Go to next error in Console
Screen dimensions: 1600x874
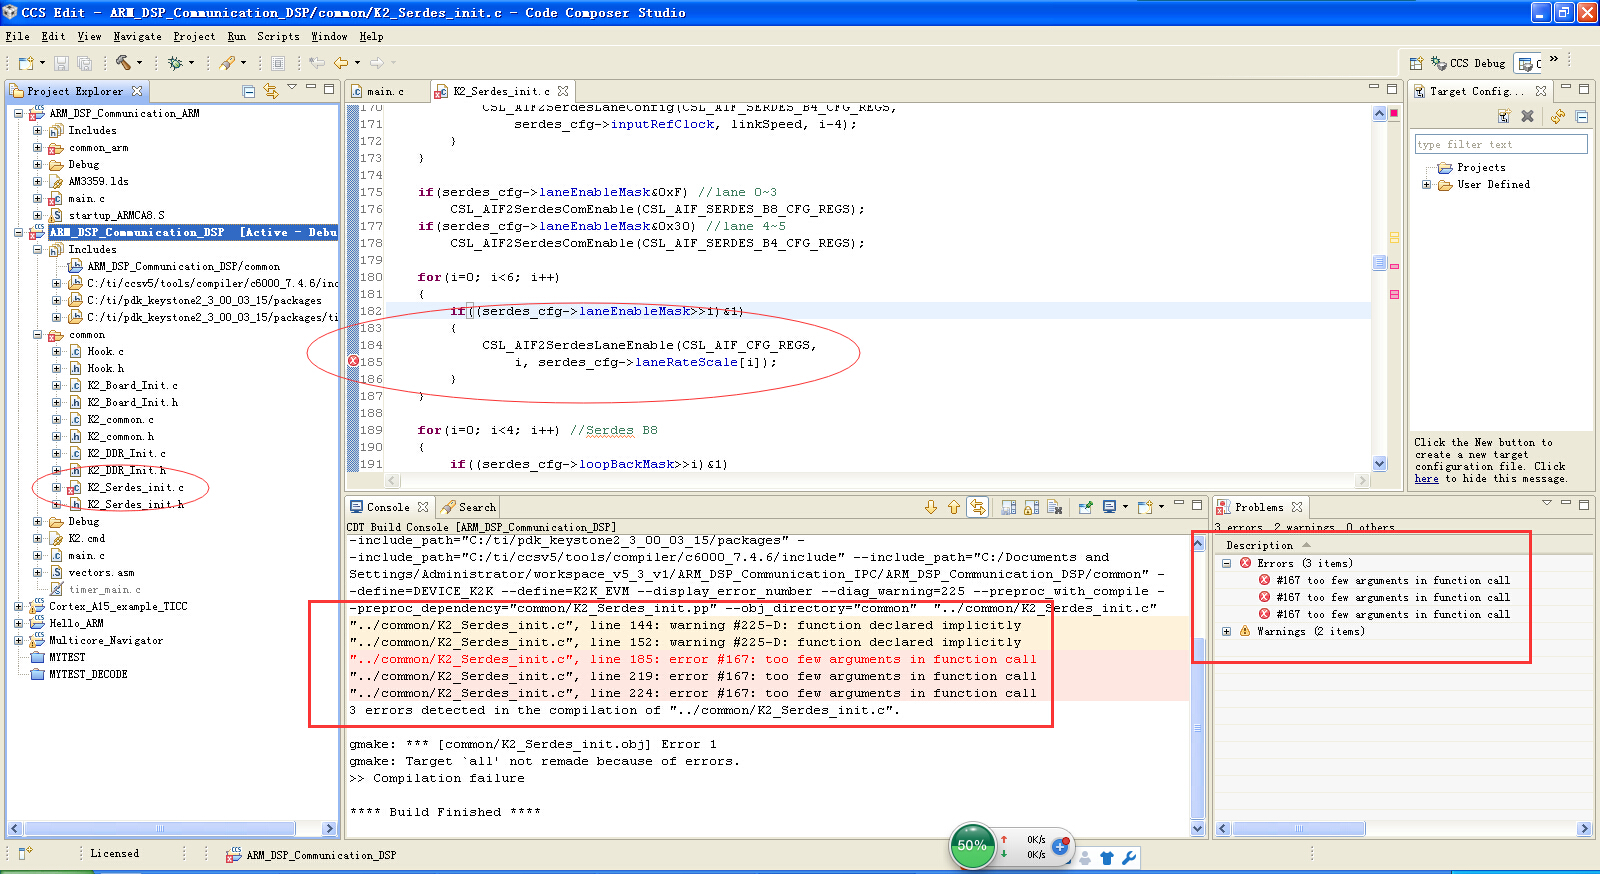931,507
